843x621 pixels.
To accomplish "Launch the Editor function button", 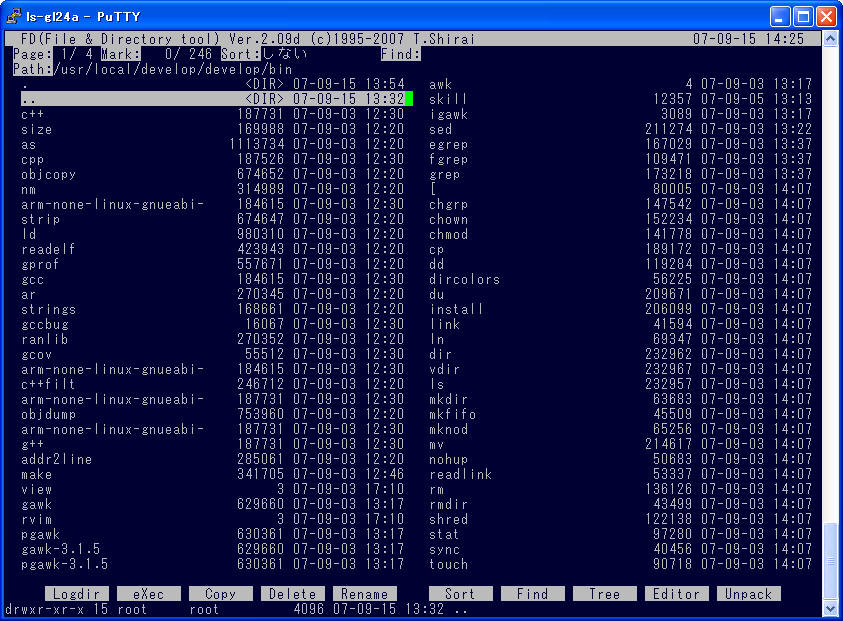I will tap(676, 594).
